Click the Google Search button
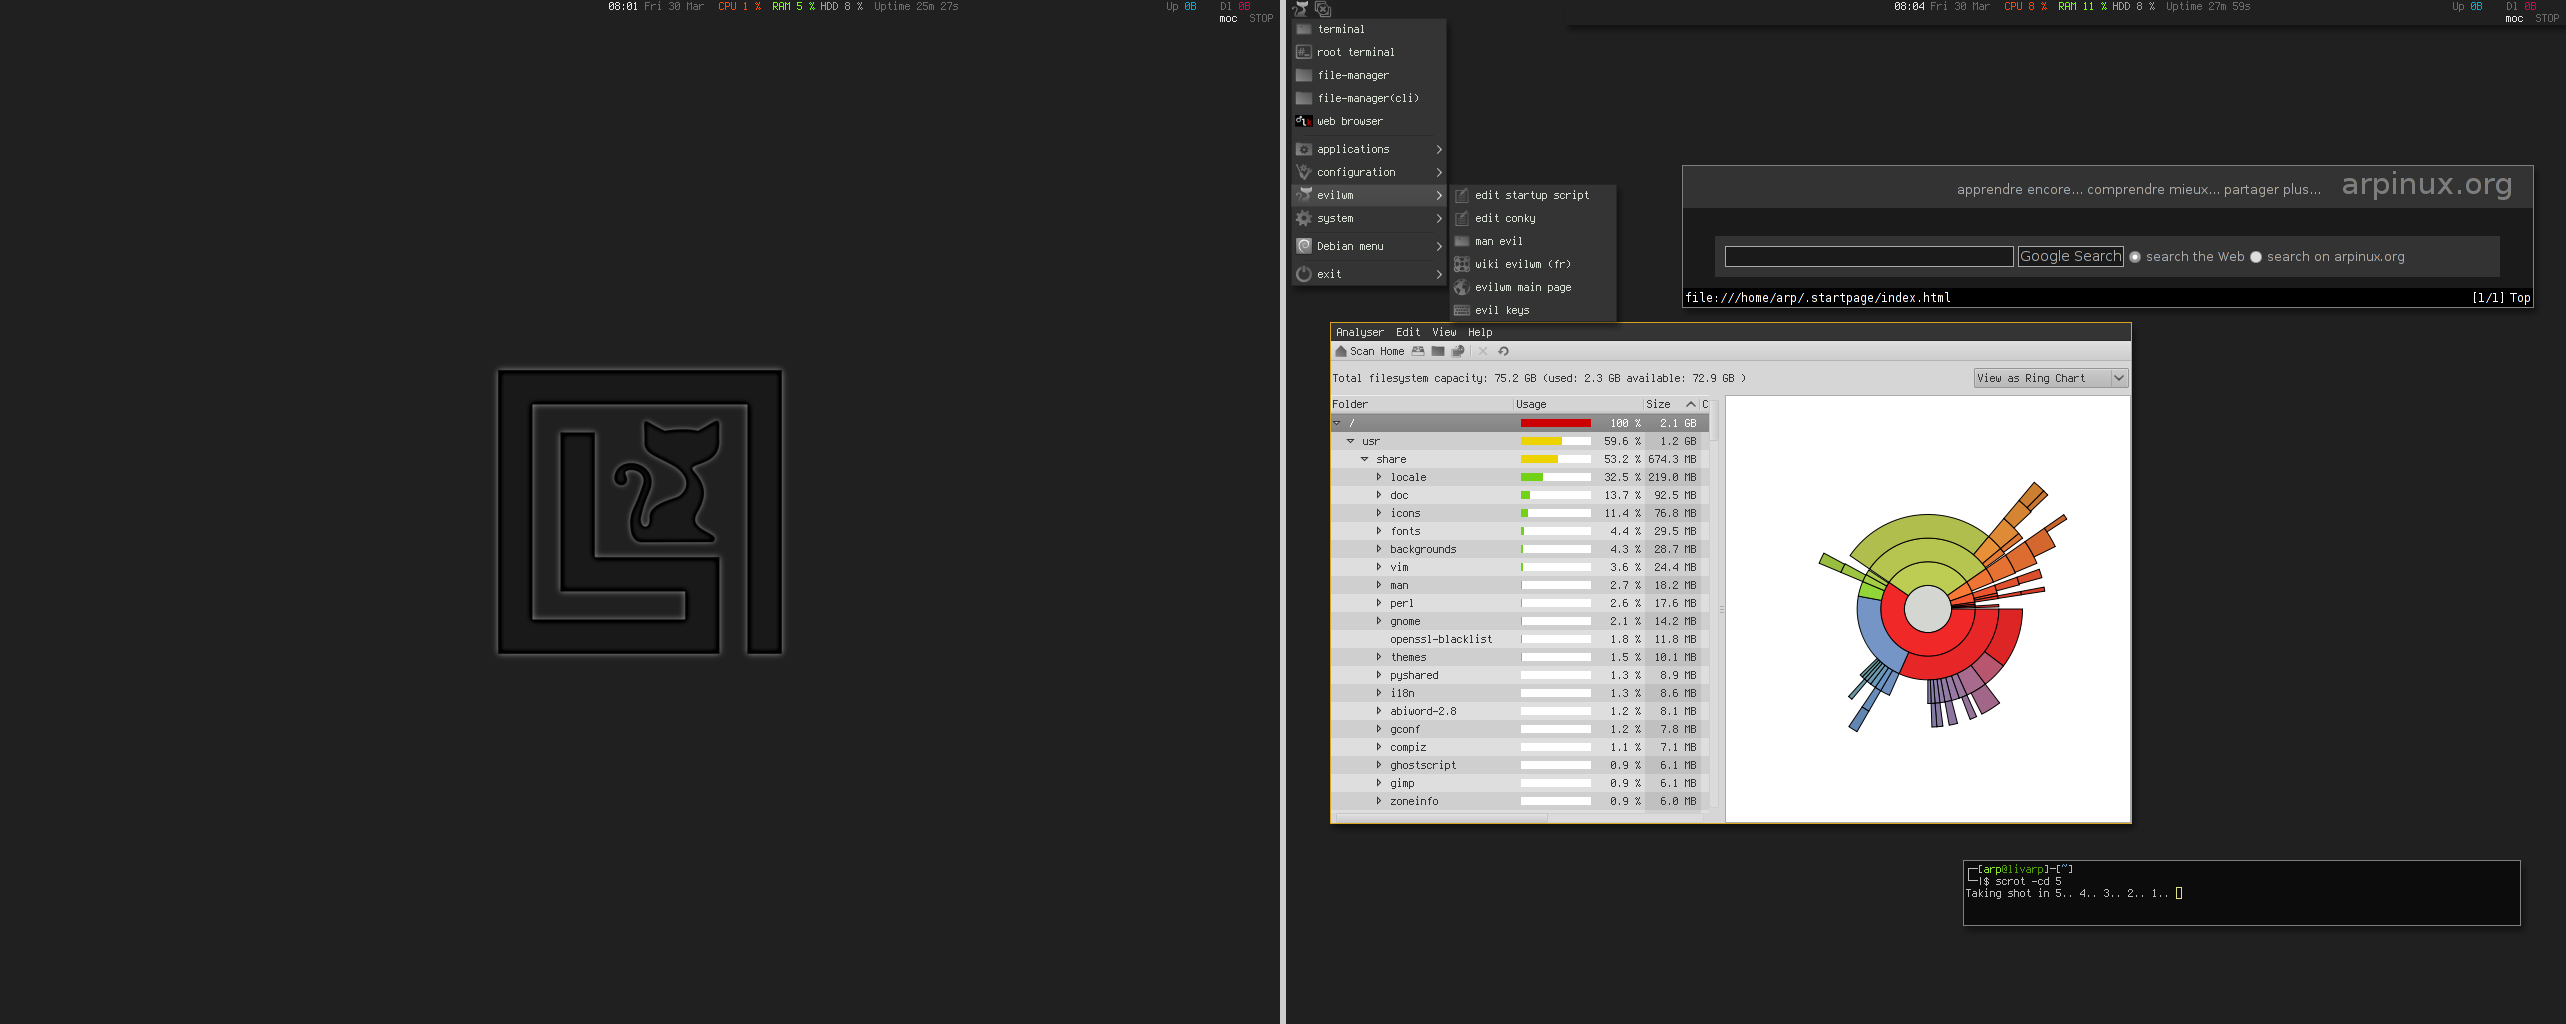The image size is (2566, 1024). [2070, 257]
